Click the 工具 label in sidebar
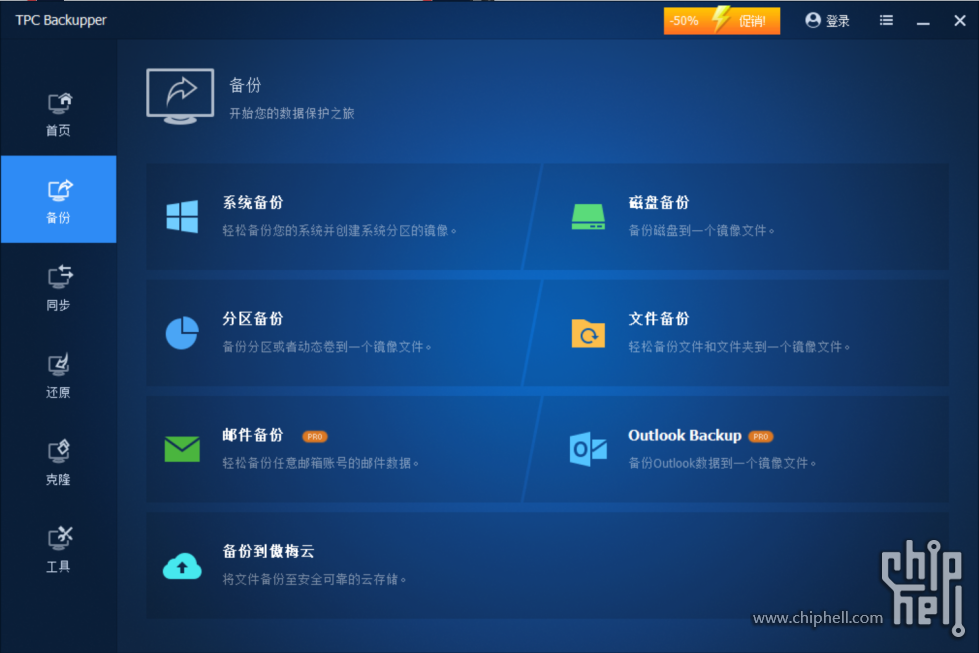 (x=58, y=567)
